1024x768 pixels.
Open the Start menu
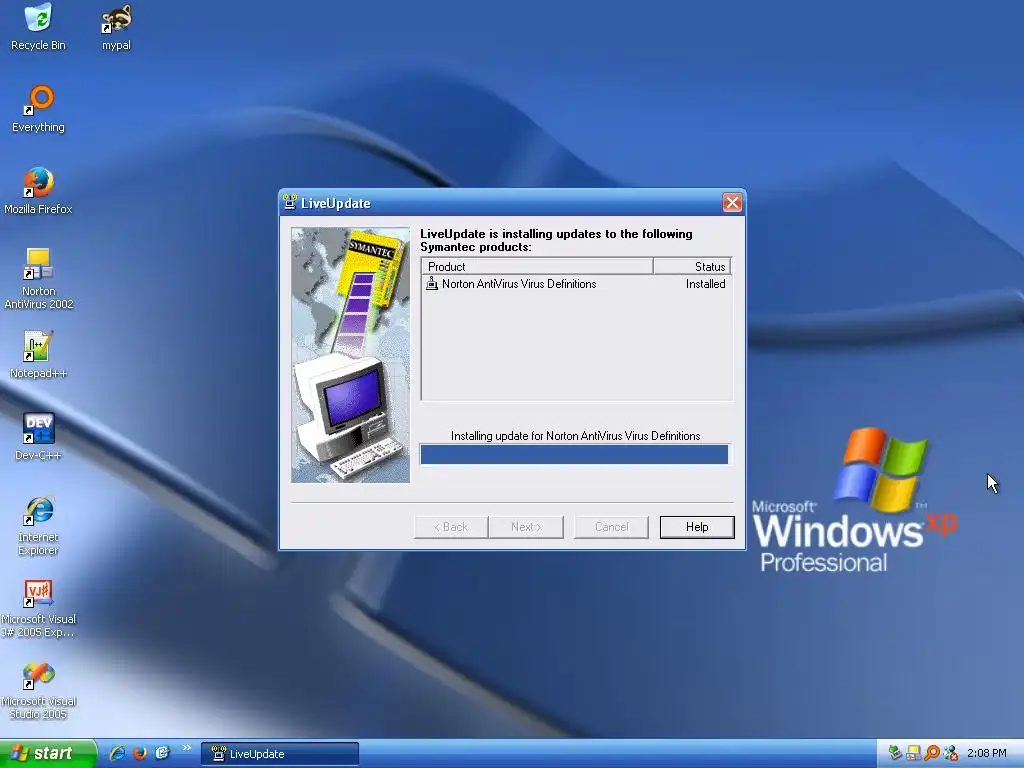point(48,753)
